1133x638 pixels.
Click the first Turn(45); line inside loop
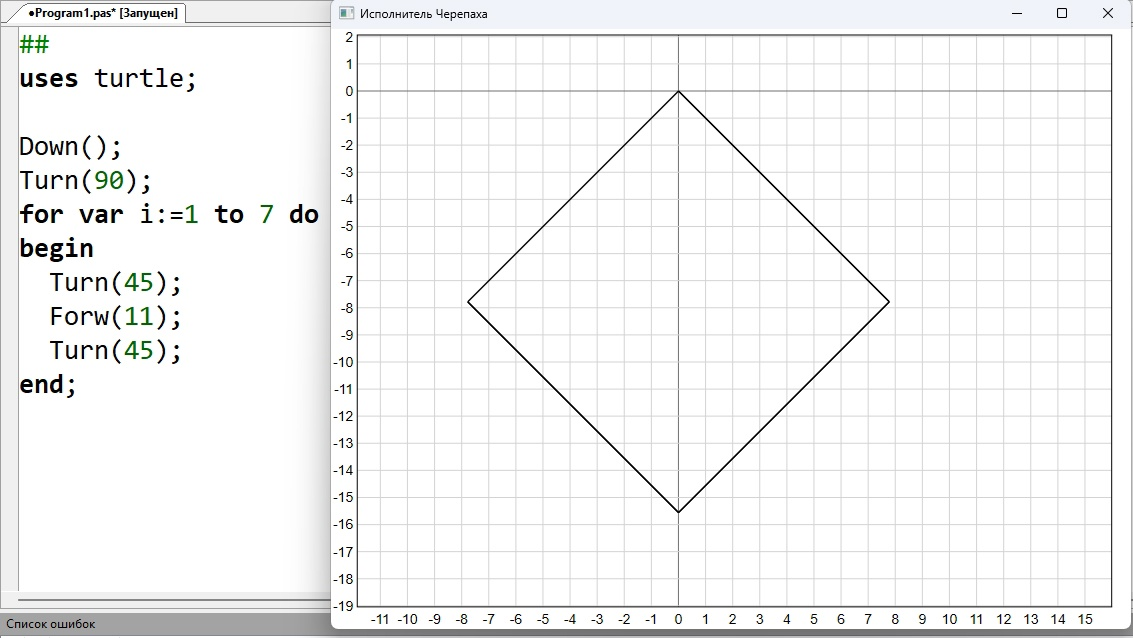tap(115, 283)
